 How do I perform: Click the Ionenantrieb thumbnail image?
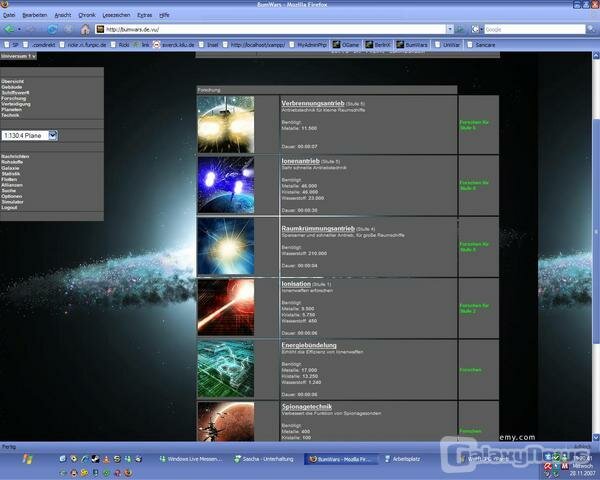coord(226,185)
